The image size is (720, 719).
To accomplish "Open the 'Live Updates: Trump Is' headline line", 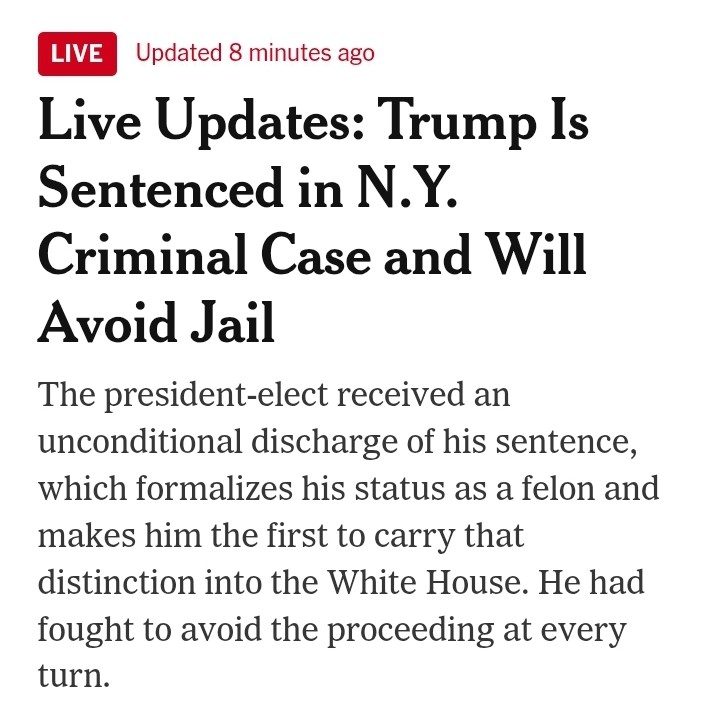I will pyautogui.click(x=314, y=124).
